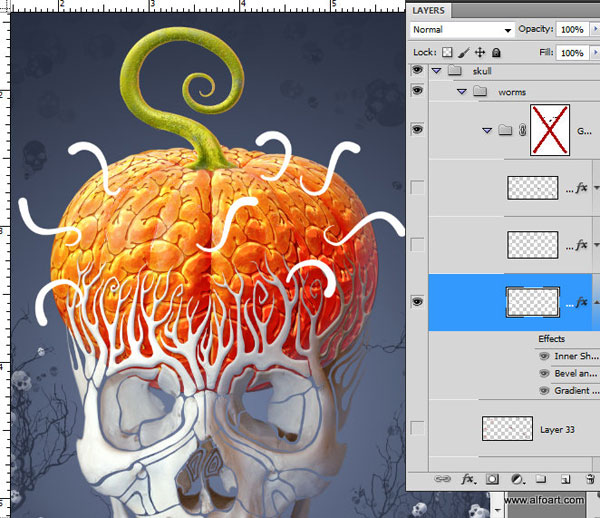Image resolution: width=600 pixels, height=518 pixels.
Task: Select the first fx layer thumbnail
Action: click(x=533, y=187)
